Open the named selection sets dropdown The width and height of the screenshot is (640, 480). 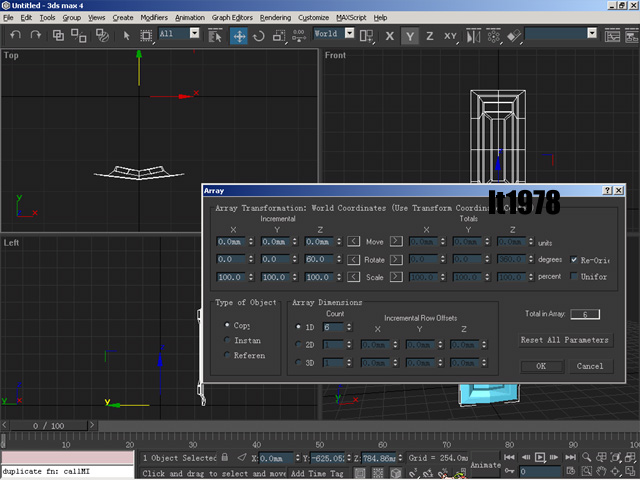click(x=592, y=33)
